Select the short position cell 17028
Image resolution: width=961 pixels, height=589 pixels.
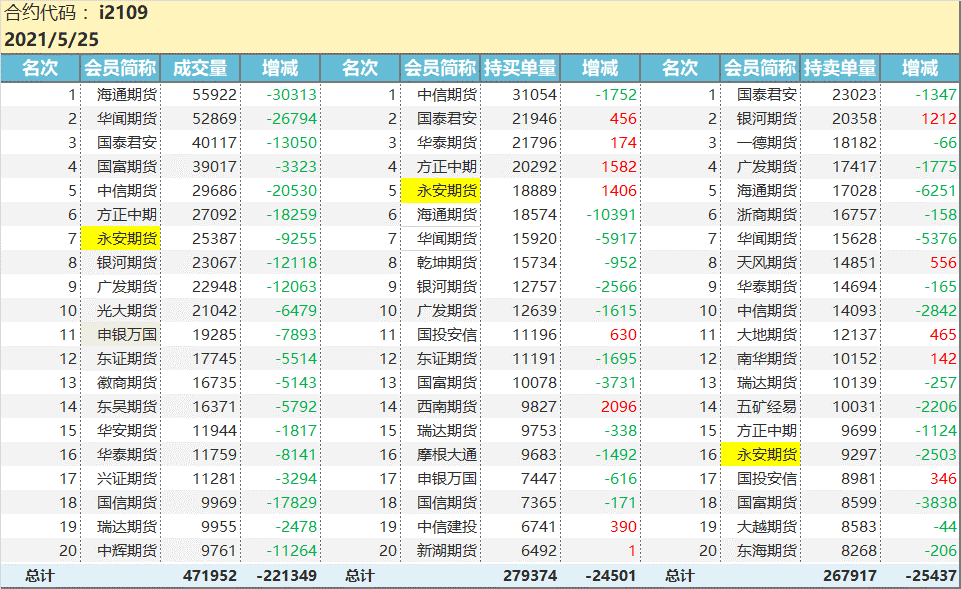click(x=854, y=191)
